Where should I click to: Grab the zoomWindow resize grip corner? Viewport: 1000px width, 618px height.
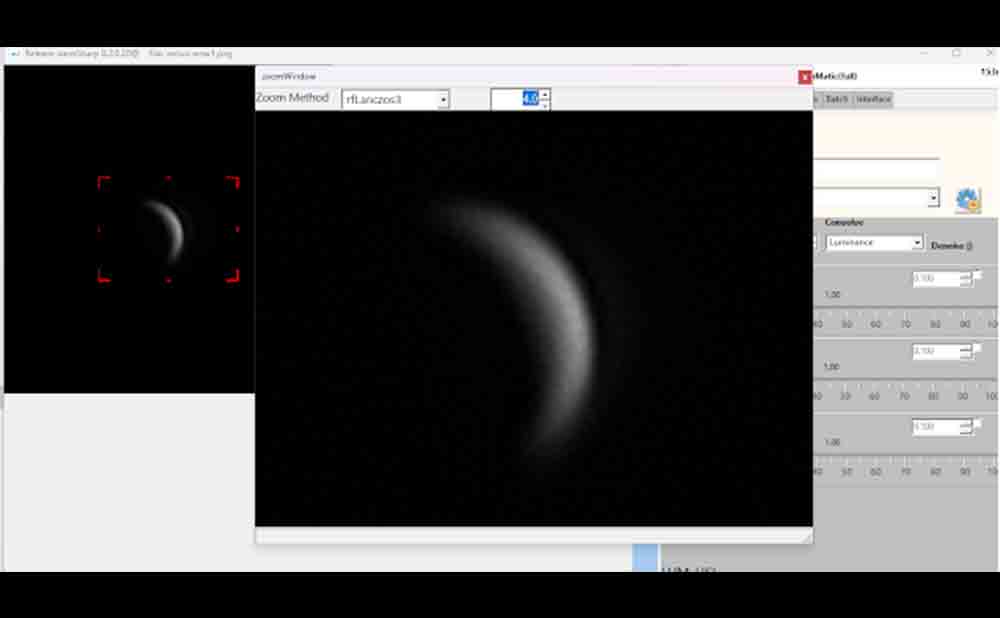805,537
